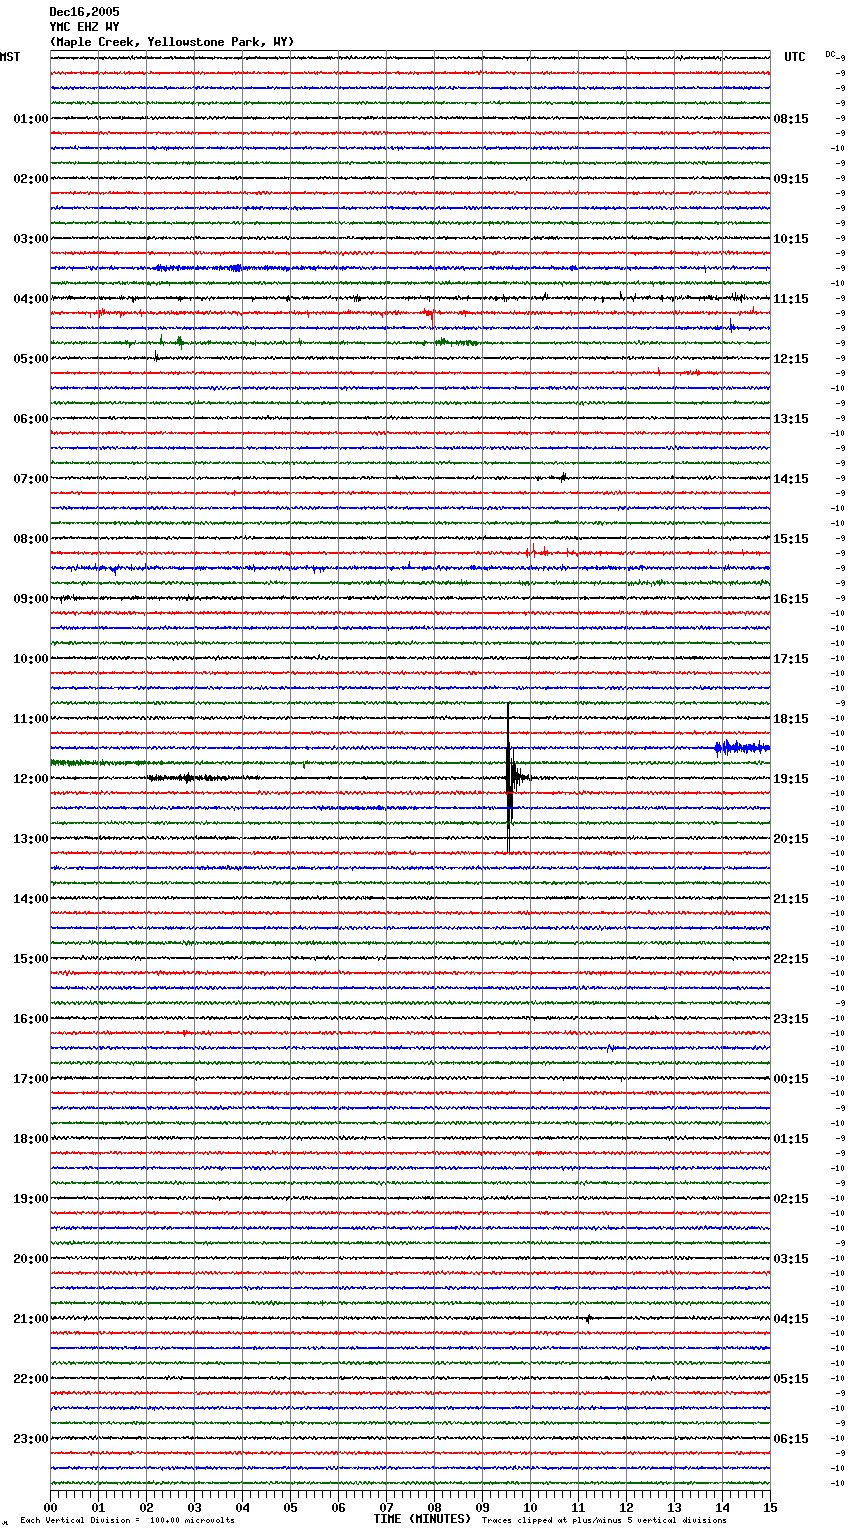The height and width of the screenshot is (1534, 850).
Task: Click the Traces clipped at plus/minus footer note
Action: coord(604,1520)
